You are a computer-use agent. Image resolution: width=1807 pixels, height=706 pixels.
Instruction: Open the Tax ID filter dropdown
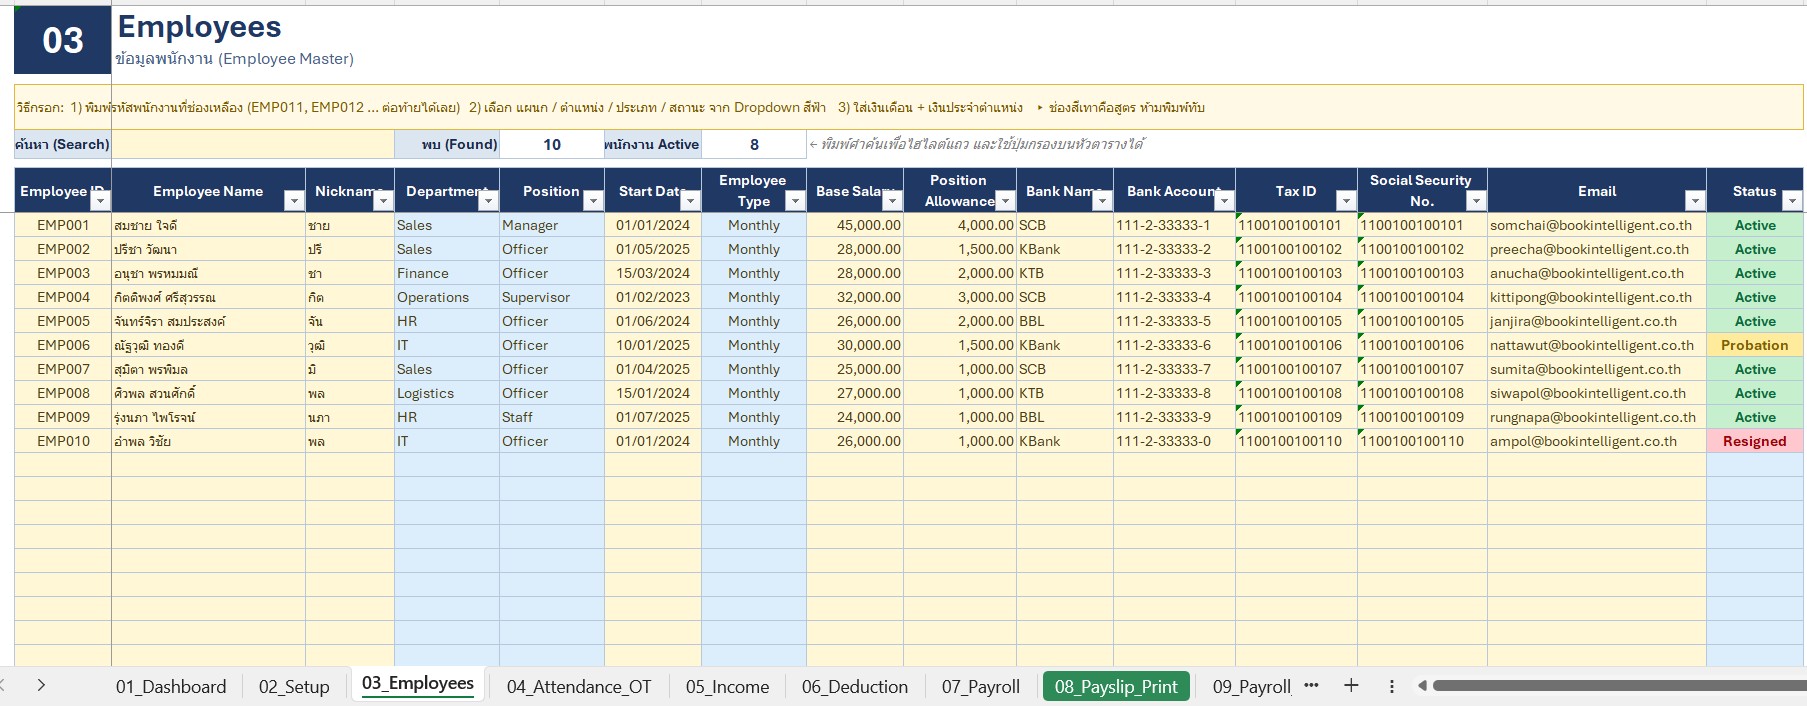pos(1346,201)
